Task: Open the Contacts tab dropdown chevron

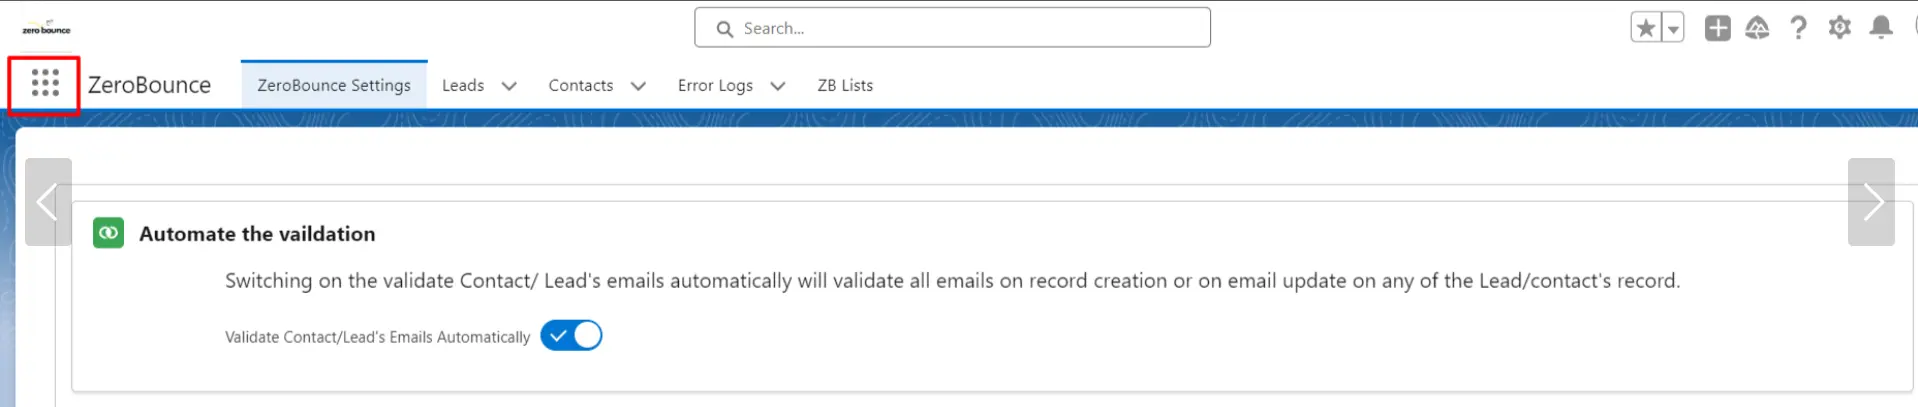Action: point(638,86)
